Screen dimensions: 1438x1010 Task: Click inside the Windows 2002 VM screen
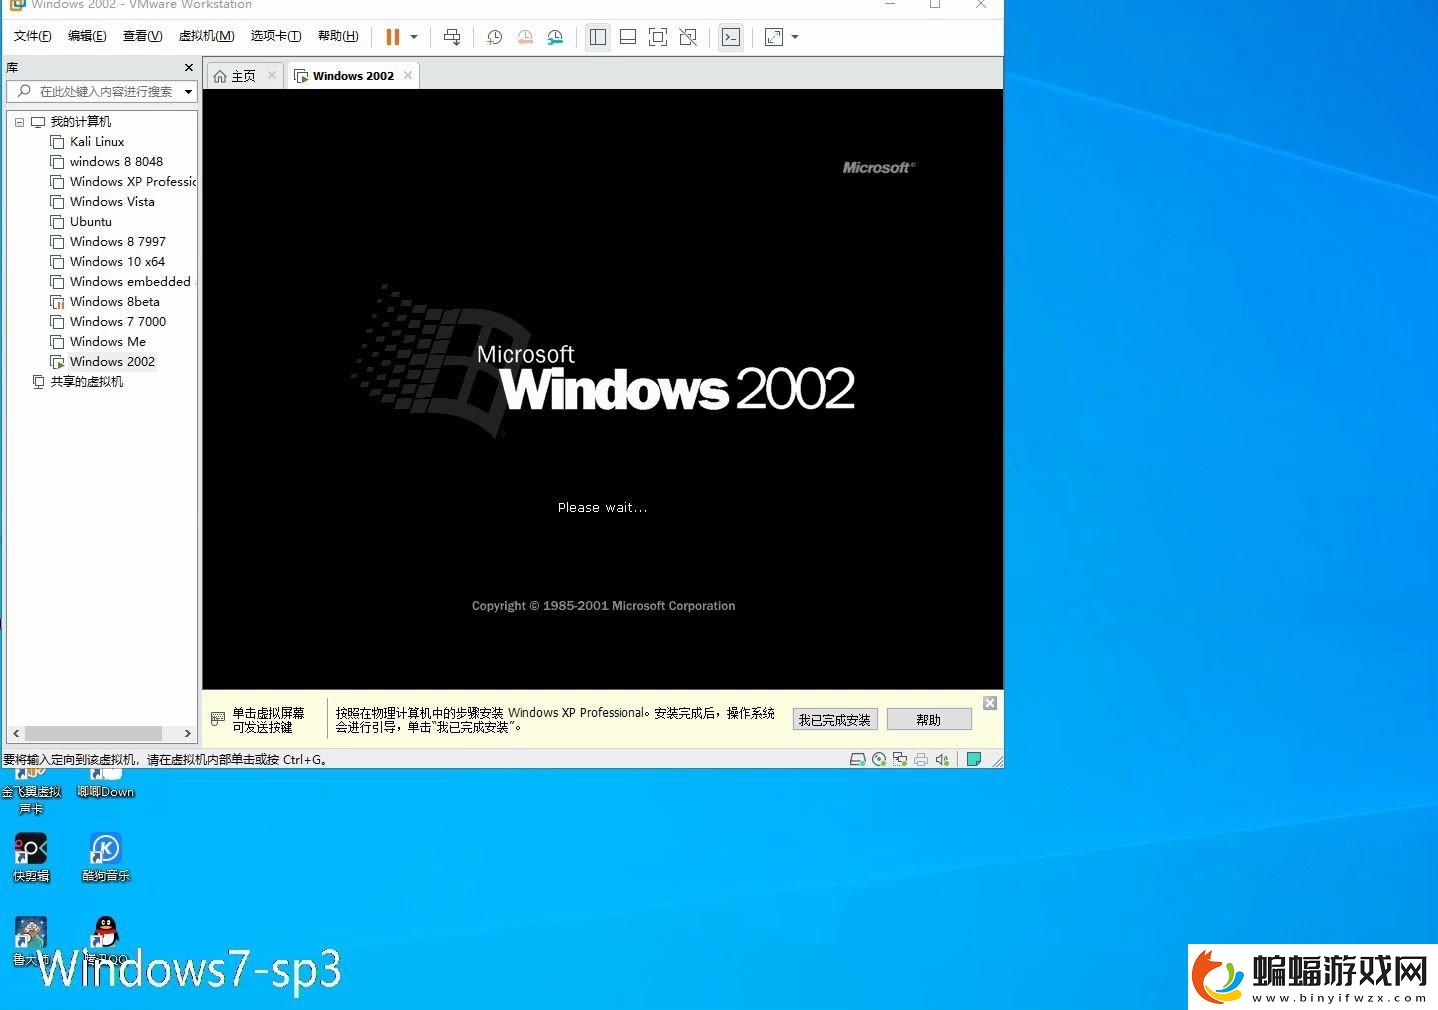pos(602,389)
